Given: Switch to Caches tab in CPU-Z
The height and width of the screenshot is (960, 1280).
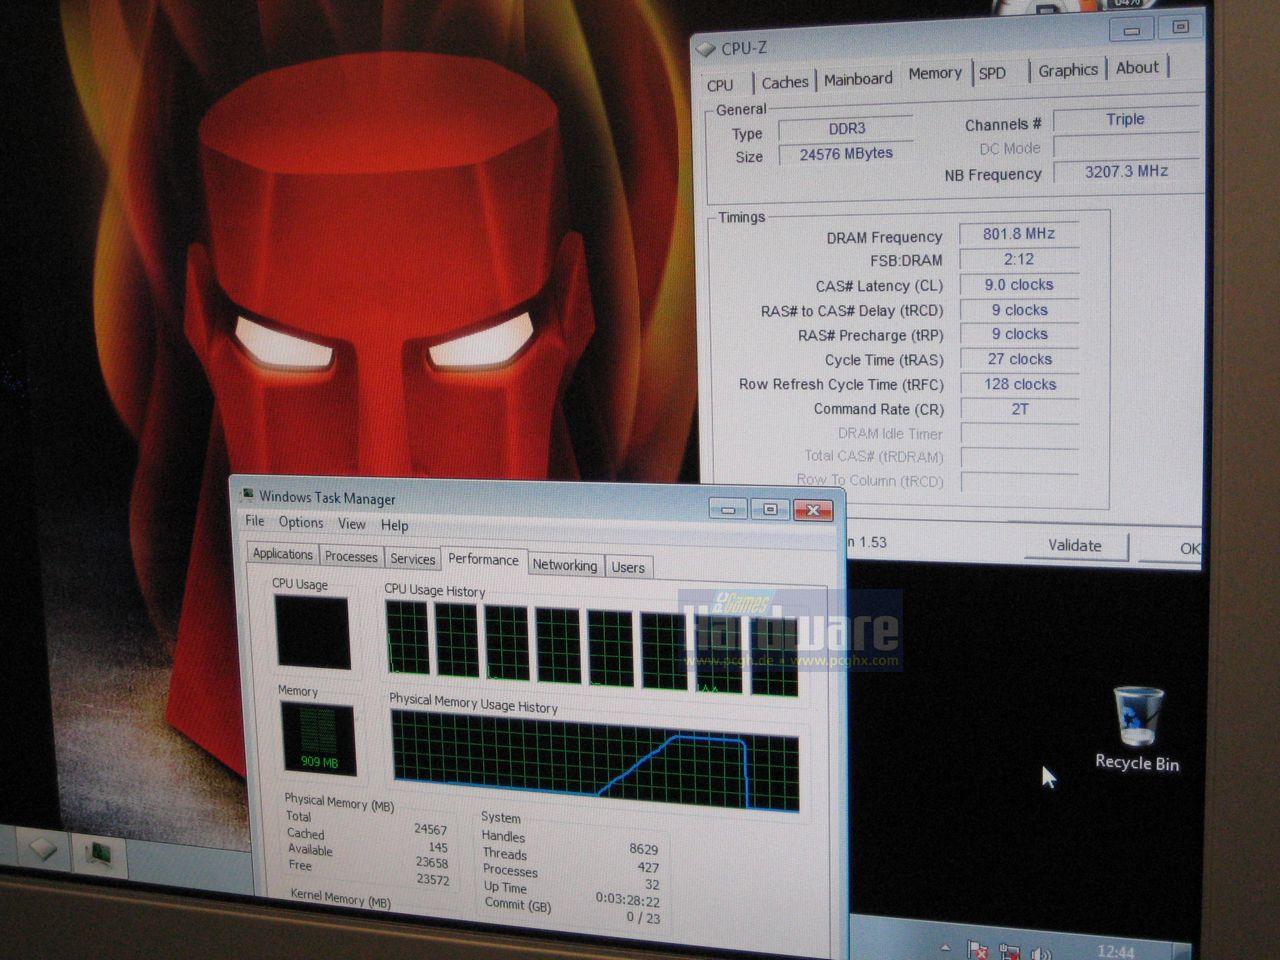Looking at the screenshot, I should click(784, 83).
